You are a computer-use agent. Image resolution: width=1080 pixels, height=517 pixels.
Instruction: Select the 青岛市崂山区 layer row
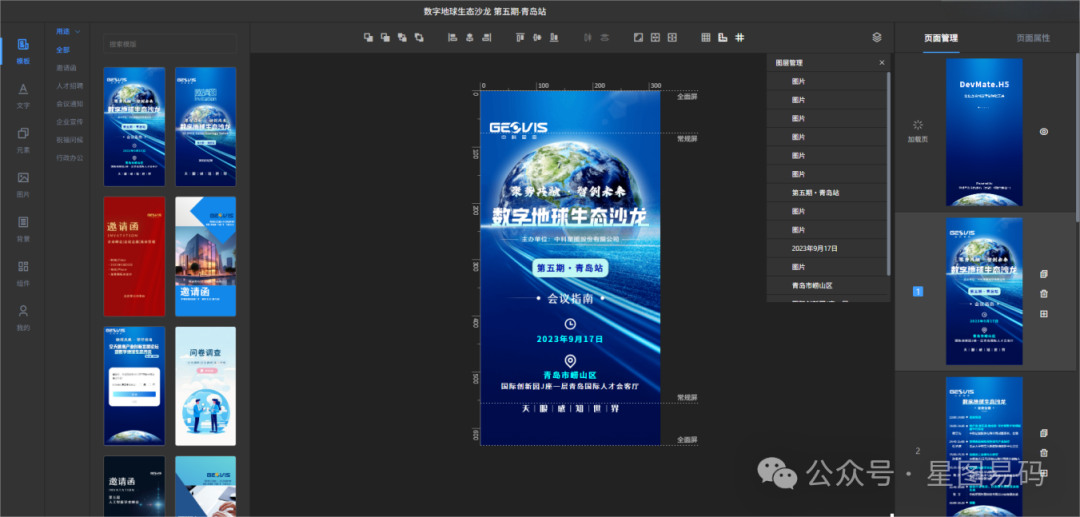tap(827, 285)
